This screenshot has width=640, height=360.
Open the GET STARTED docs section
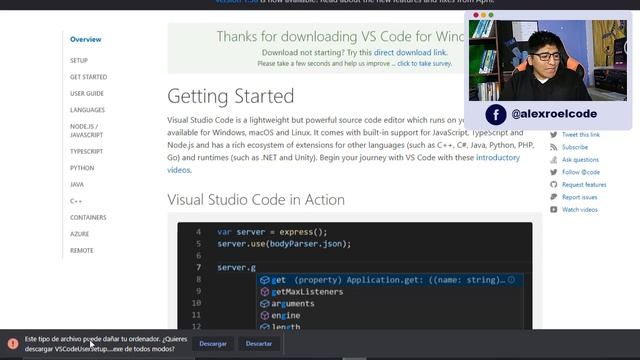click(x=88, y=77)
